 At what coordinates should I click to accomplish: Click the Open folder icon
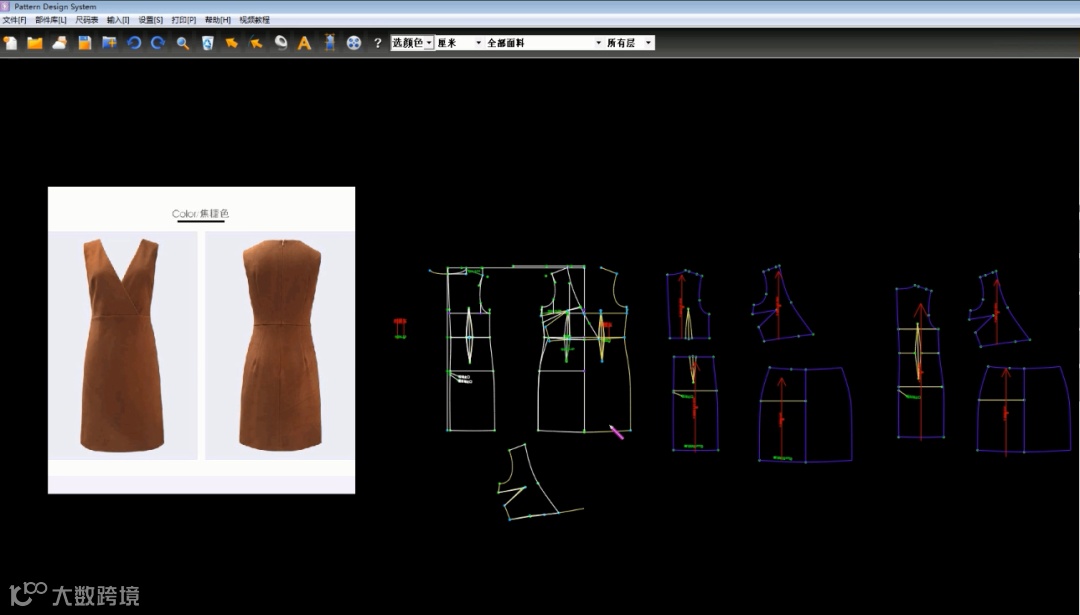pos(35,43)
